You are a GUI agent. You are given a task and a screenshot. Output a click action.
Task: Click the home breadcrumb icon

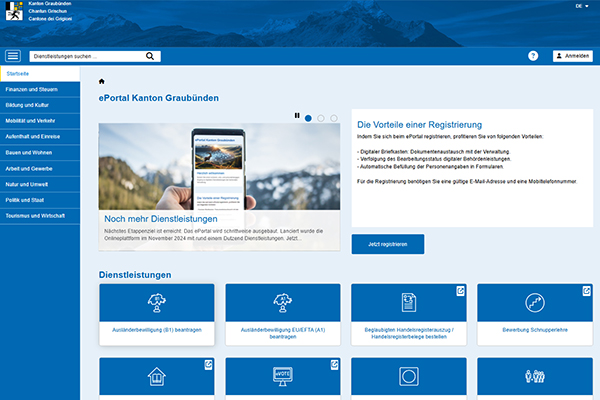coord(102,81)
